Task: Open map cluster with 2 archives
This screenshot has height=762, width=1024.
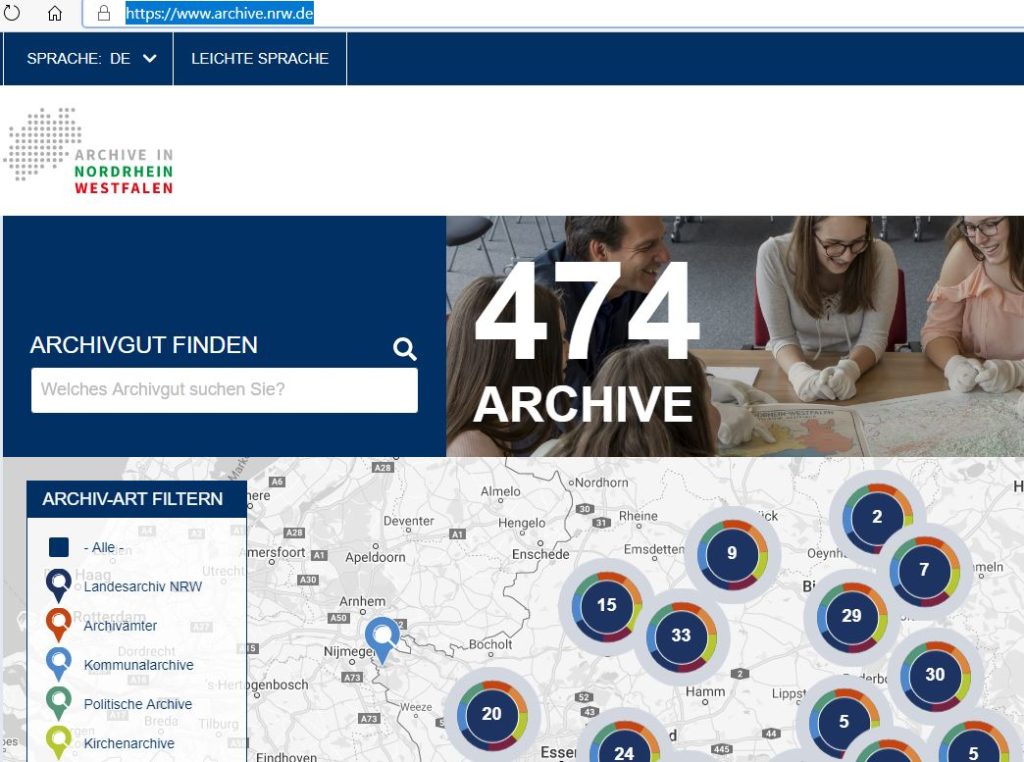Action: [877, 516]
